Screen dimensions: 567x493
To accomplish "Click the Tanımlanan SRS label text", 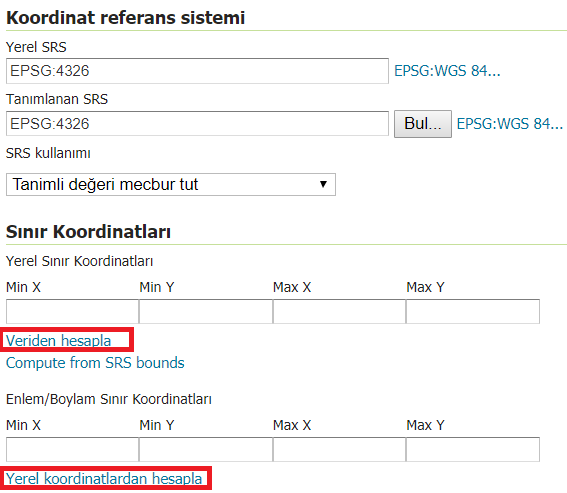I will pyautogui.click(x=57, y=99).
